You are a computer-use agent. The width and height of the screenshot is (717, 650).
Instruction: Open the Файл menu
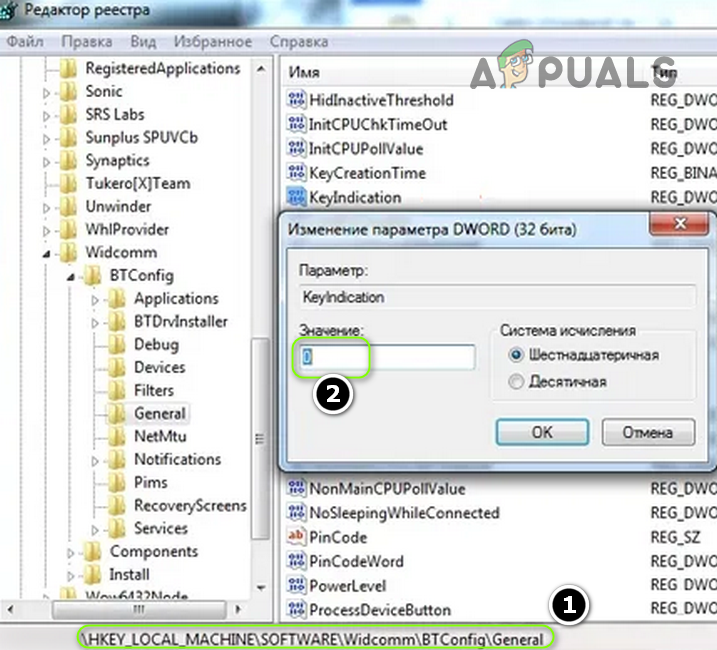coord(25,42)
